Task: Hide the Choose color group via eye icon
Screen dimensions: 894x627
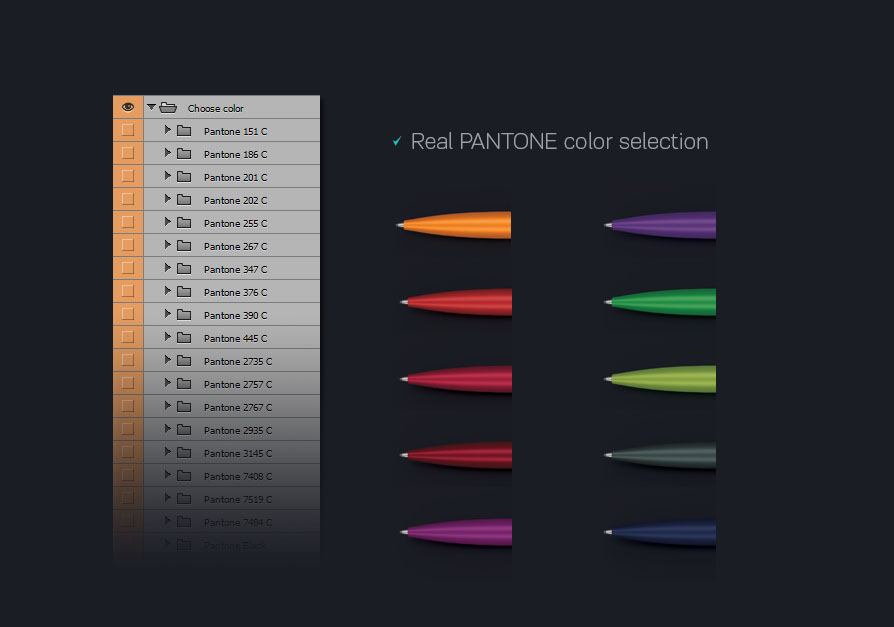Action: click(x=128, y=107)
